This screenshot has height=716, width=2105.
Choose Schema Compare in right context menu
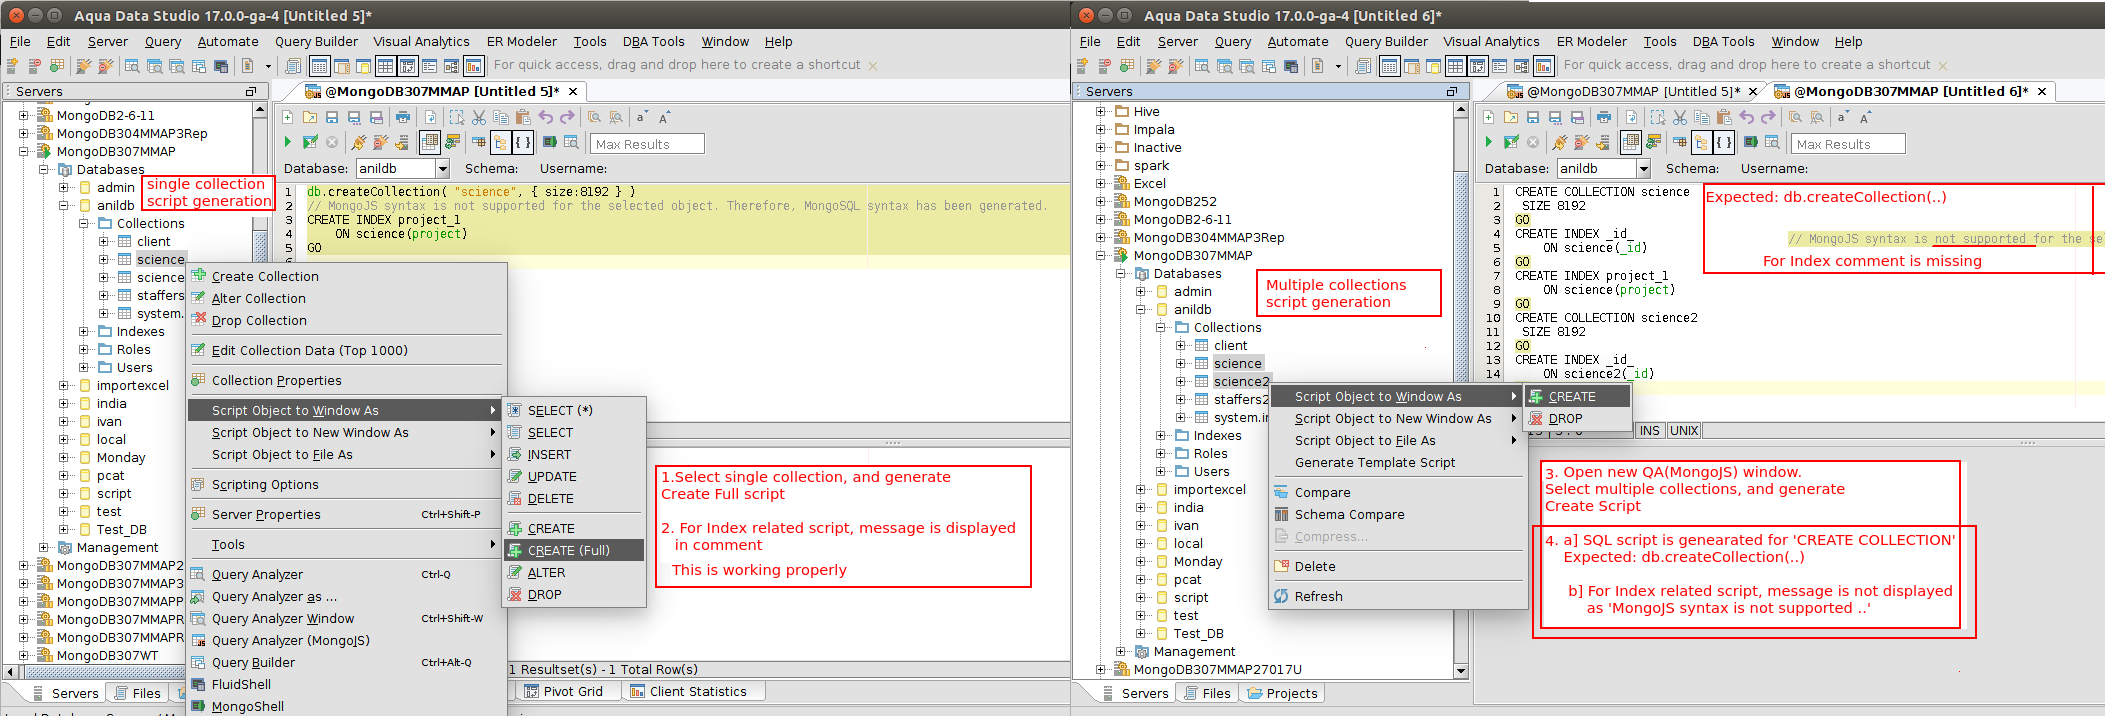1398,514
